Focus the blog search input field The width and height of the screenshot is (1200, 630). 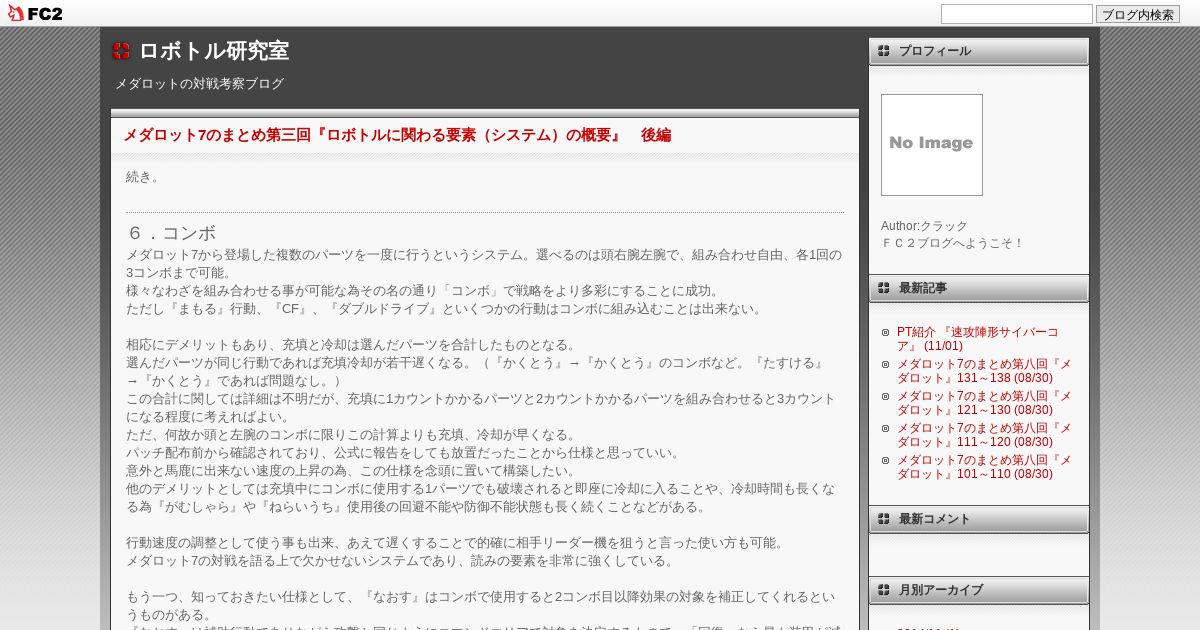[x=1017, y=14]
